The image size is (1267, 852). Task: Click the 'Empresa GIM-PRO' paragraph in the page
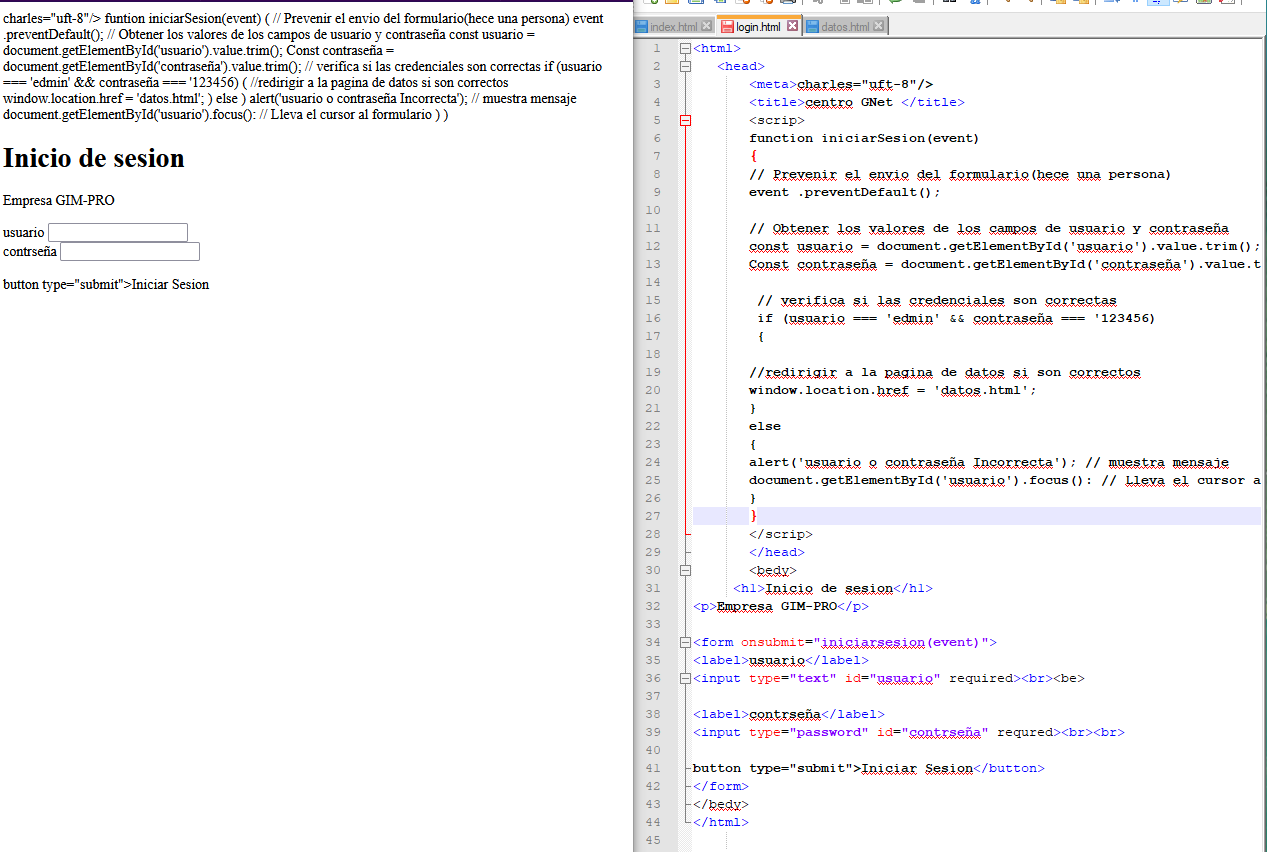(58, 200)
